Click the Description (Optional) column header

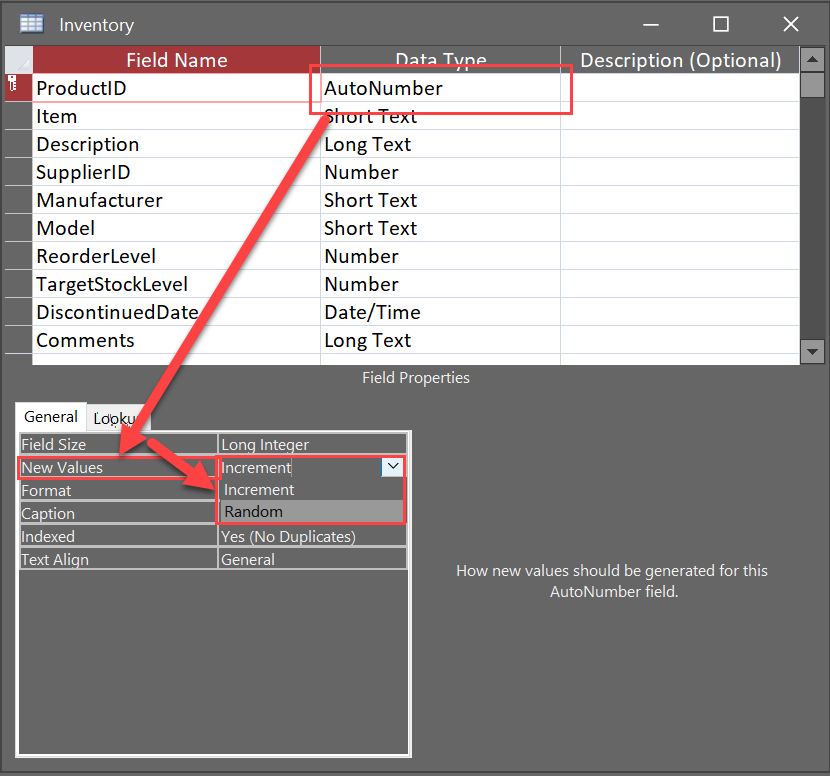tap(680, 60)
